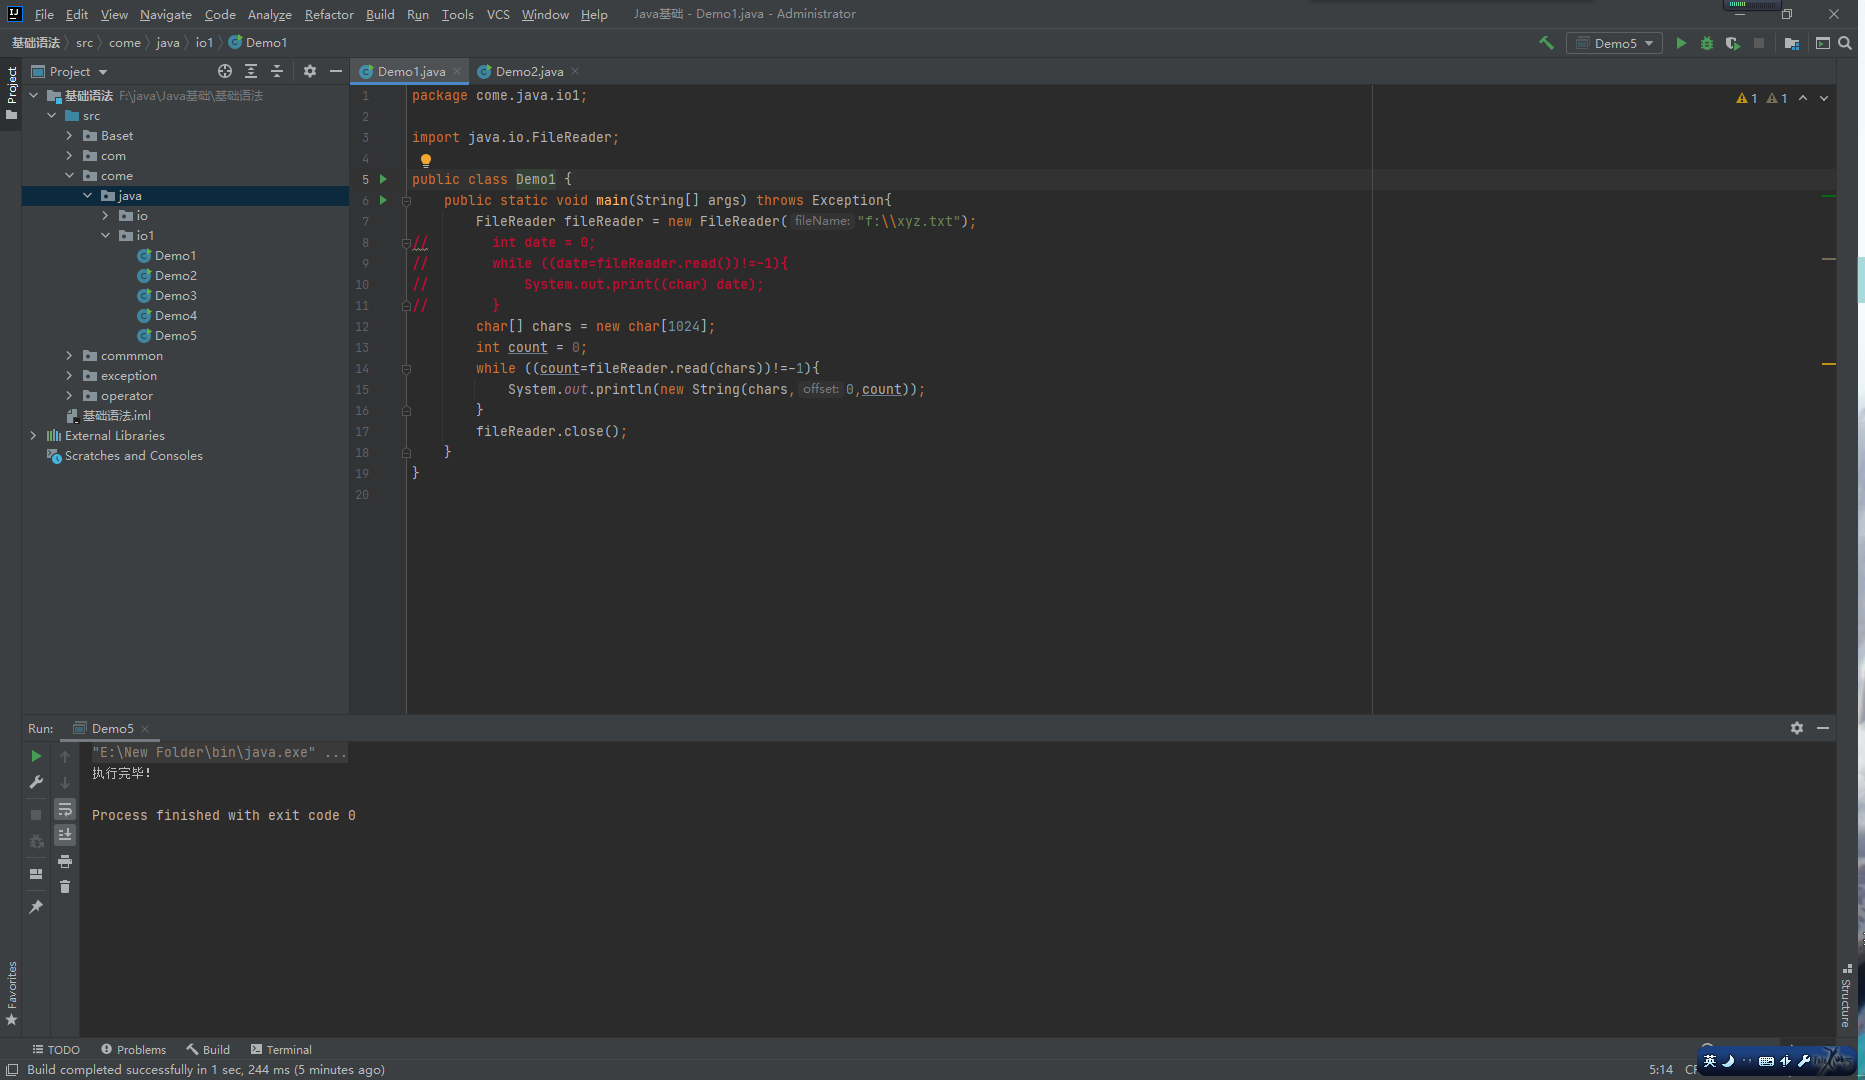The image size is (1865, 1080).
Task: Open the Problems tool window
Action: point(133,1049)
